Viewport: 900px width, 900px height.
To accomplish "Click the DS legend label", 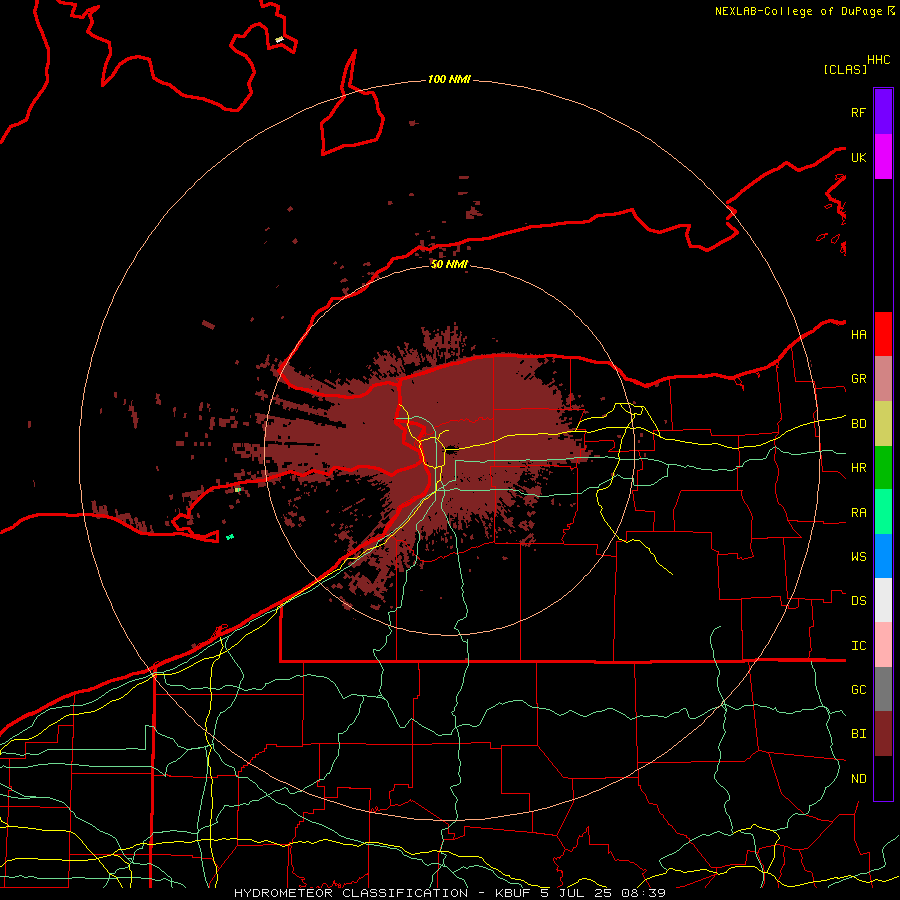I will tap(858, 601).
